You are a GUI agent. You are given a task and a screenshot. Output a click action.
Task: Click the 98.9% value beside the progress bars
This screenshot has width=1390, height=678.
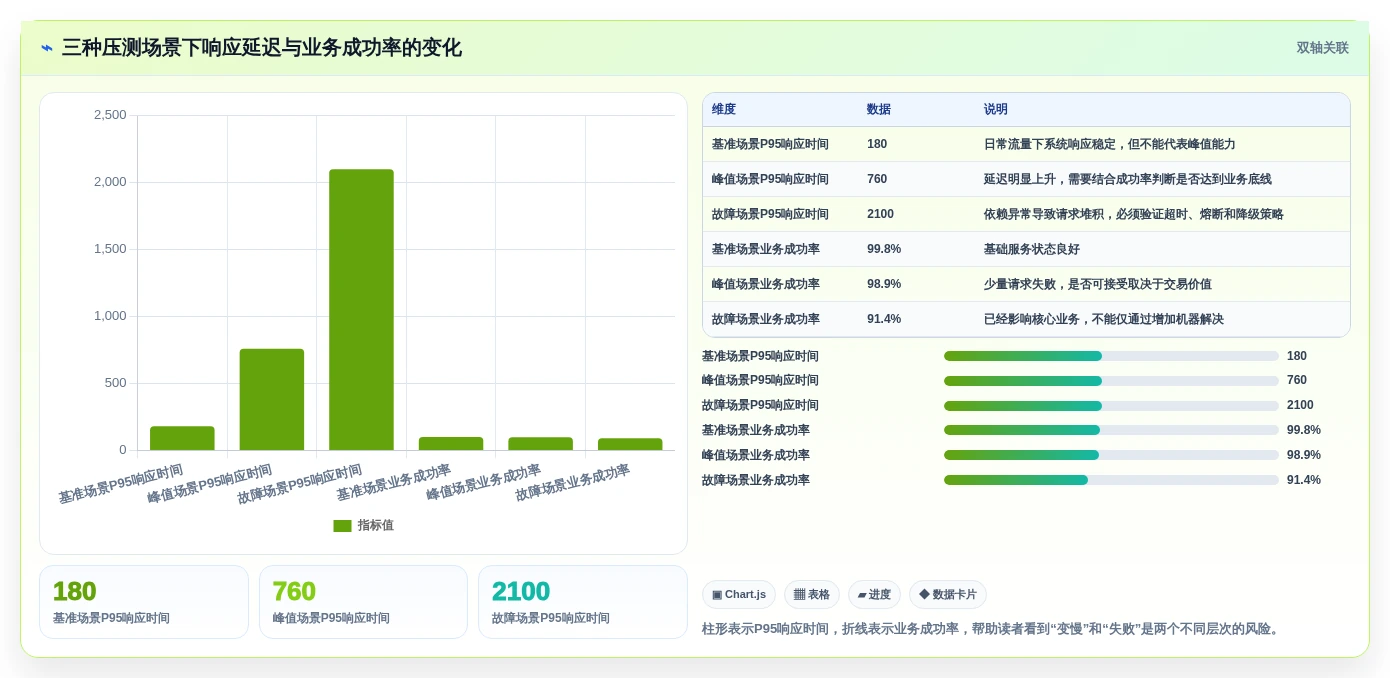click(x=1304, y=455)
